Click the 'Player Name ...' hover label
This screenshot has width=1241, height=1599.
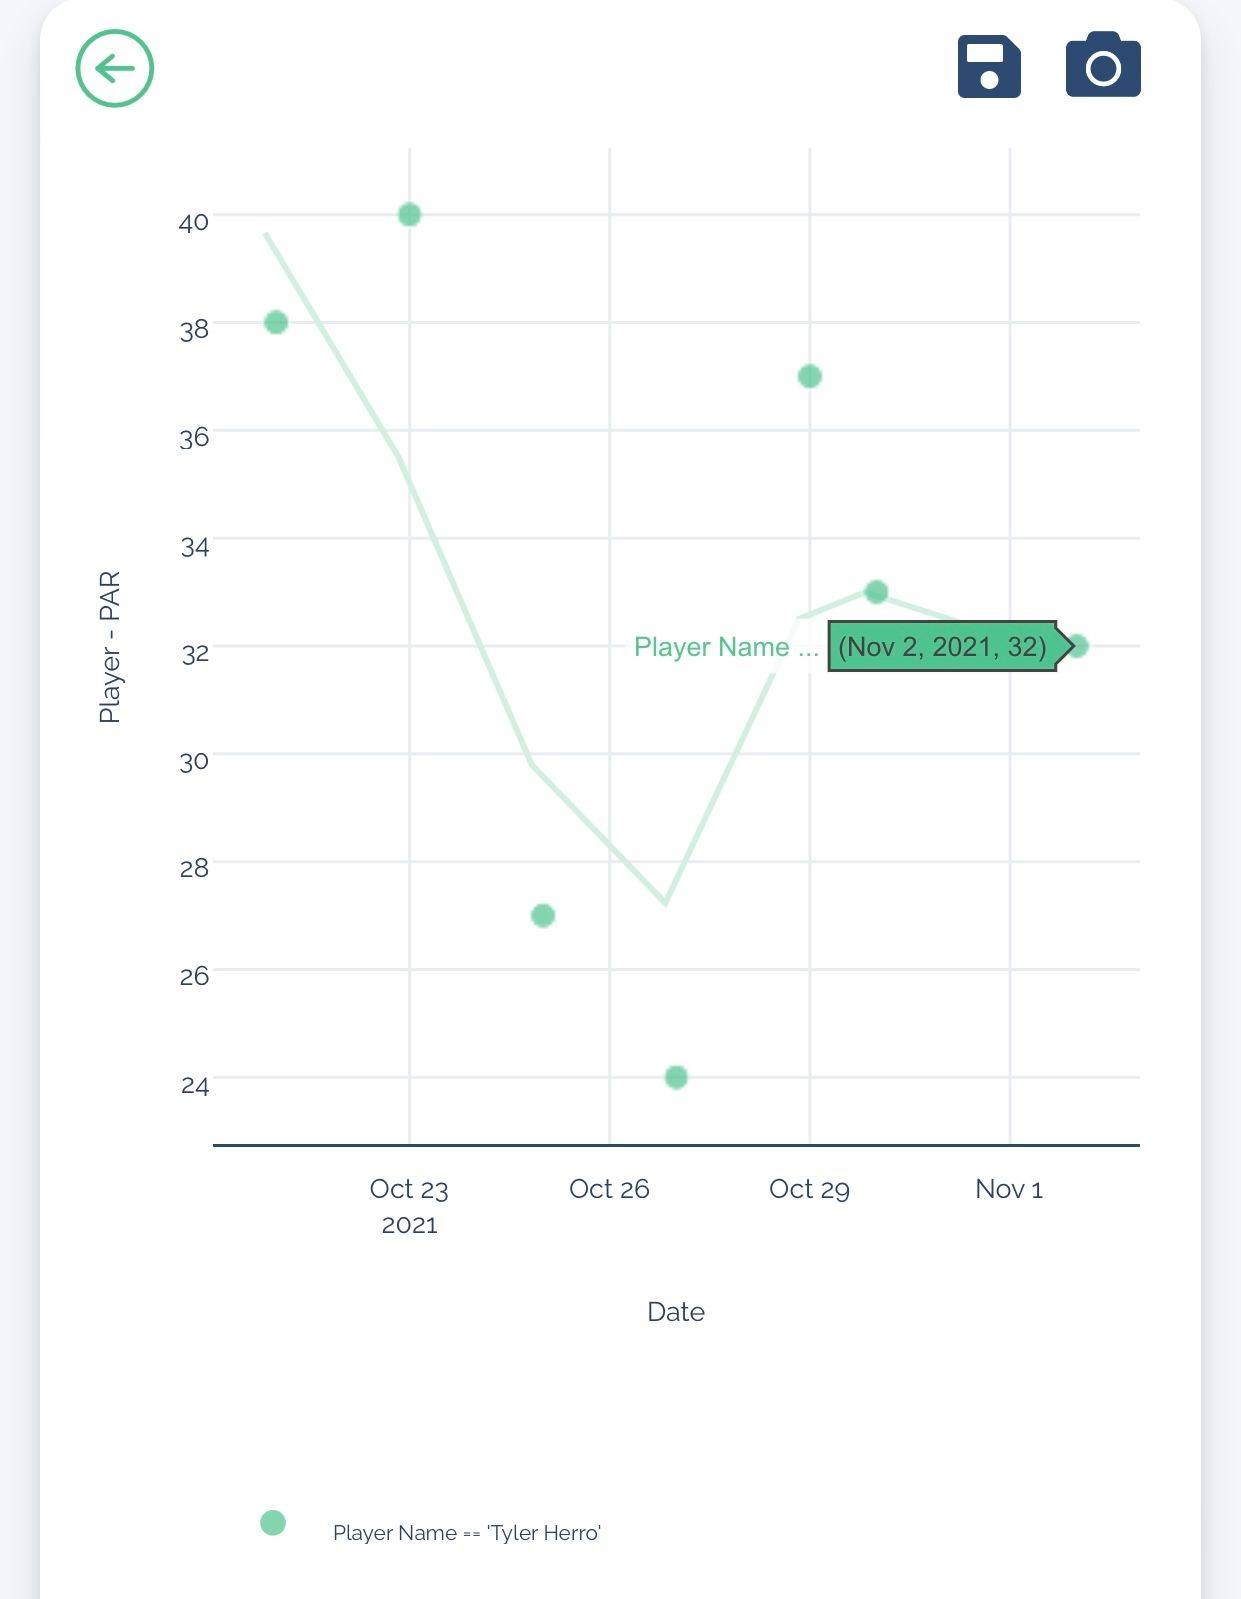(x=726, y=647)
